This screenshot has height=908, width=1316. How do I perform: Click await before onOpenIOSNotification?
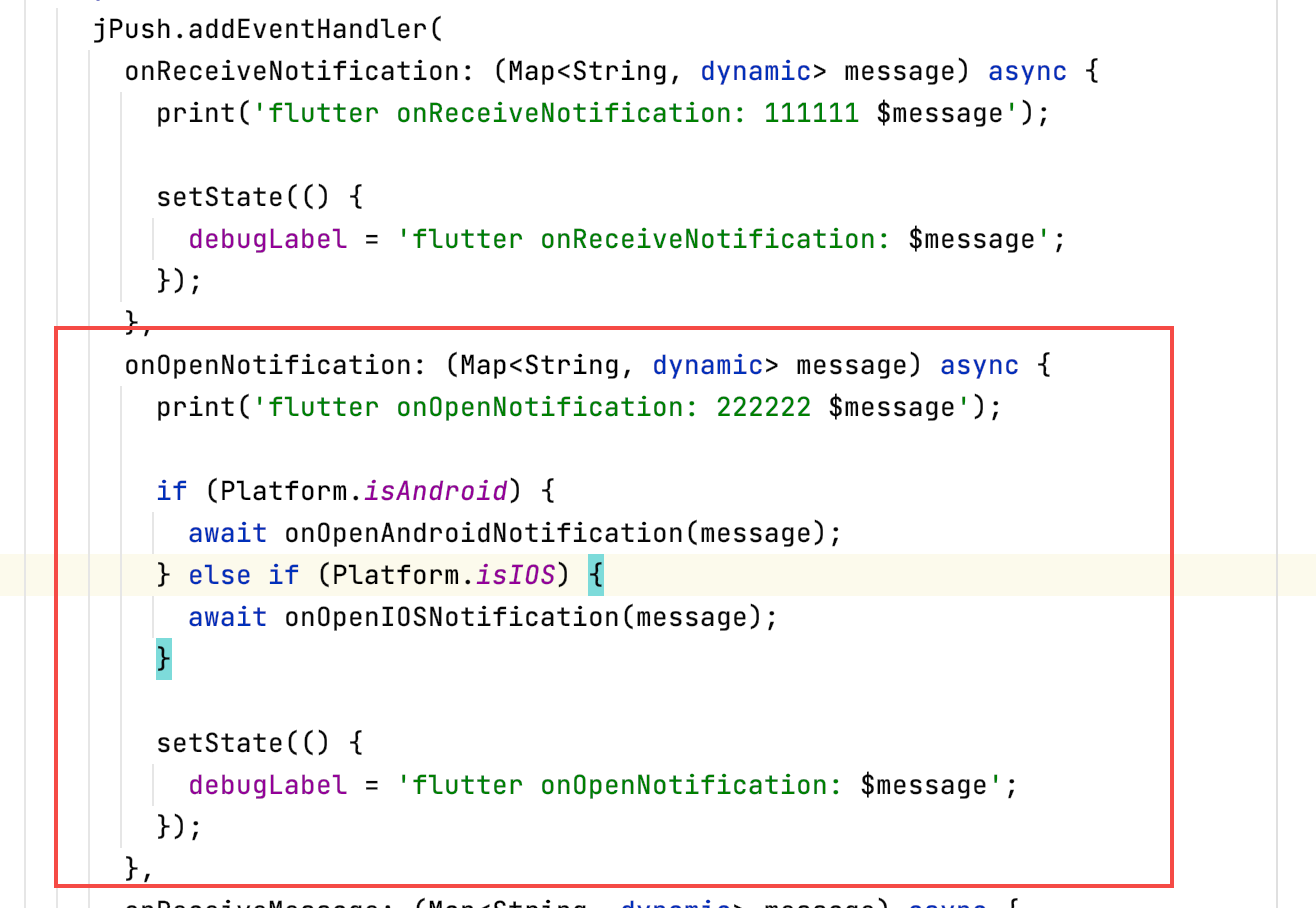228,617
